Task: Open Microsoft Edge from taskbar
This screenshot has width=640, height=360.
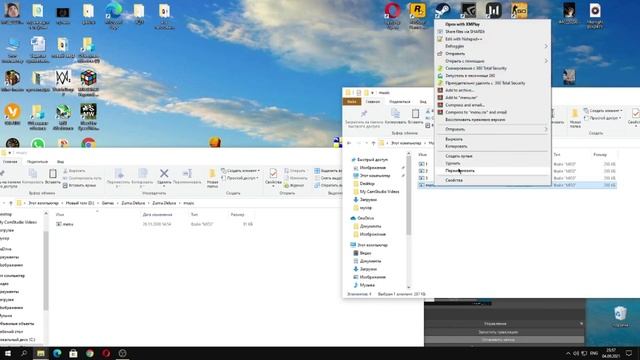Action: pyautogui.click(x=57, y=353)
